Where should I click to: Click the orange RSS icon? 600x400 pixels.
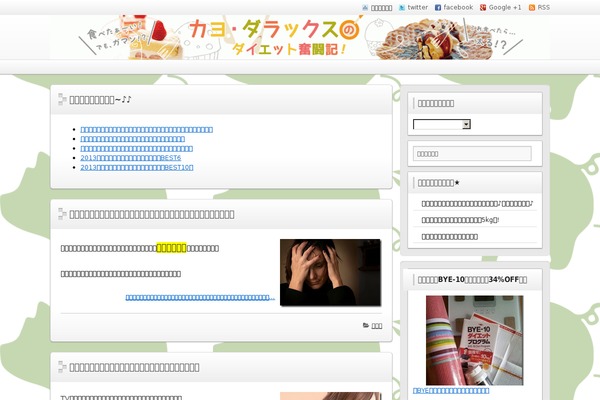[532, 8]
